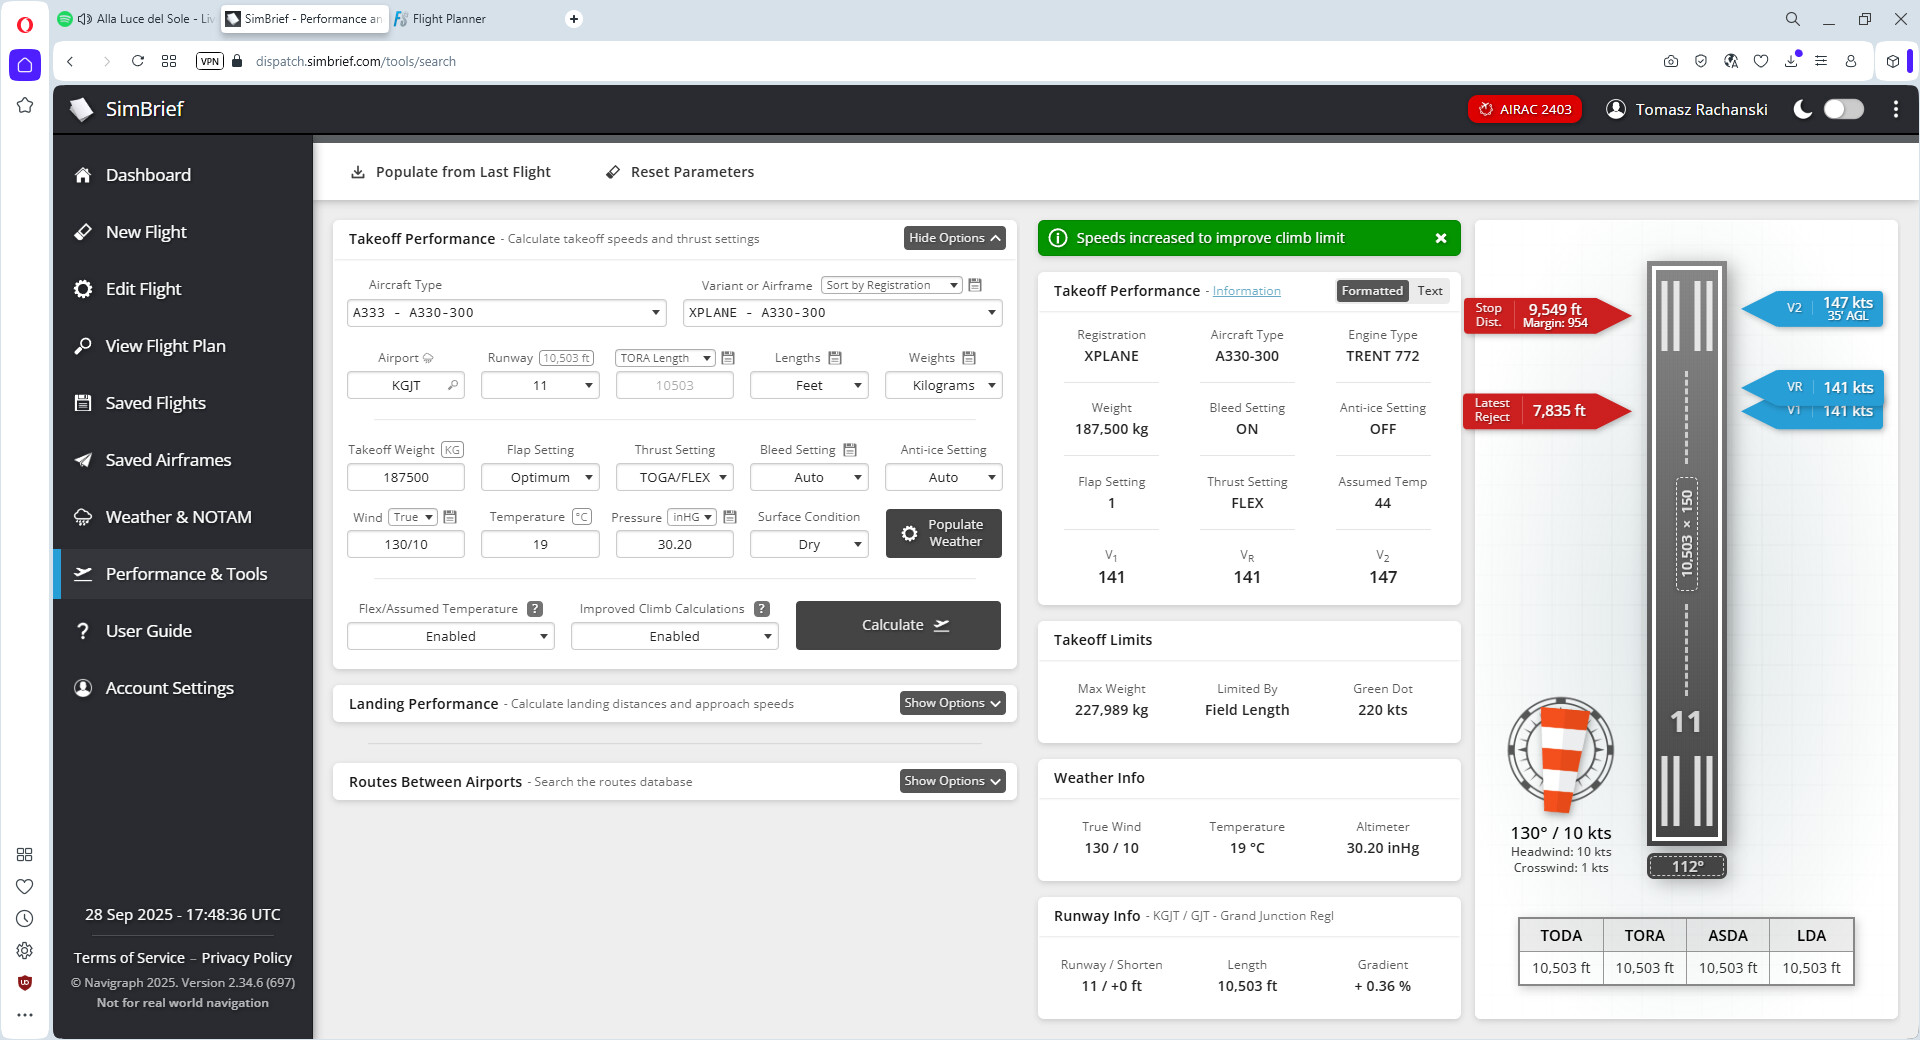Image resolution: width=1920 pixels, height=1040 pixels.
Task: Click the SimBrief logo in the header
Action: click(127, 109)
